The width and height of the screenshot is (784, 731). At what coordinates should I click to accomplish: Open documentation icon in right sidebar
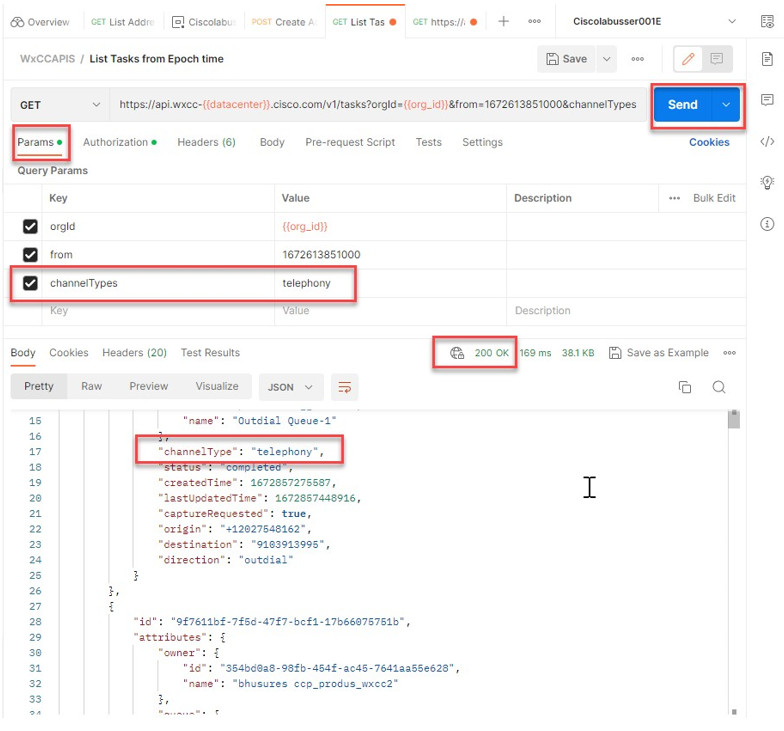coord(767,59)
